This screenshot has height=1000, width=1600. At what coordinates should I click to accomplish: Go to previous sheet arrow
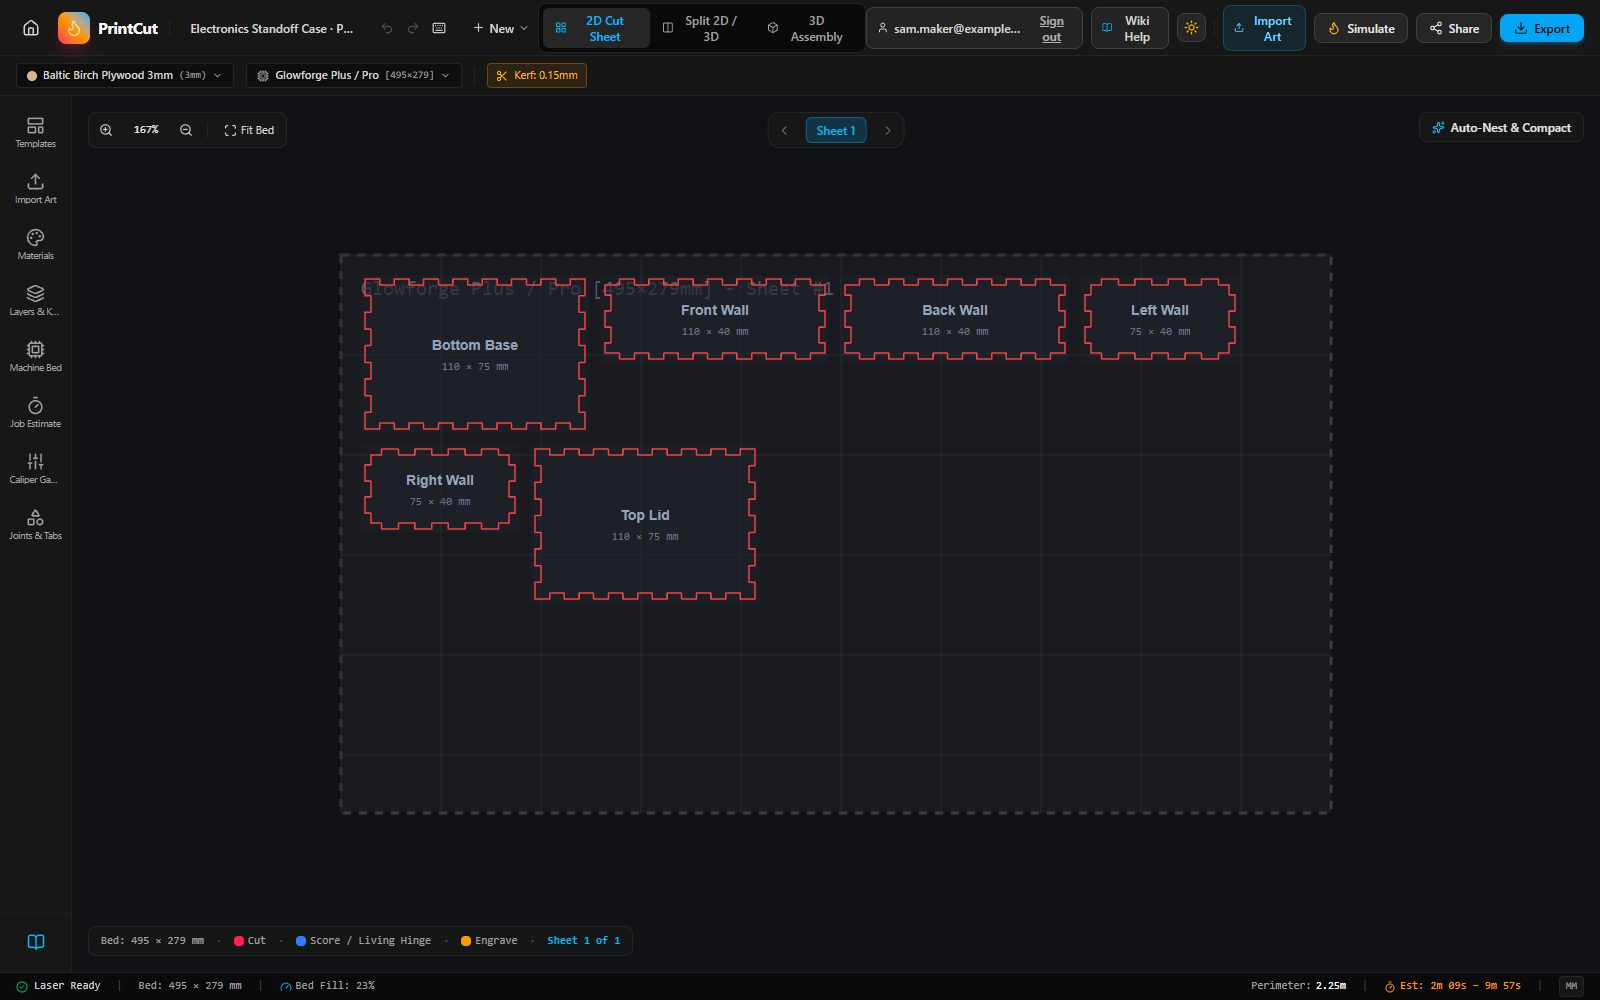[x=784, y=130]
